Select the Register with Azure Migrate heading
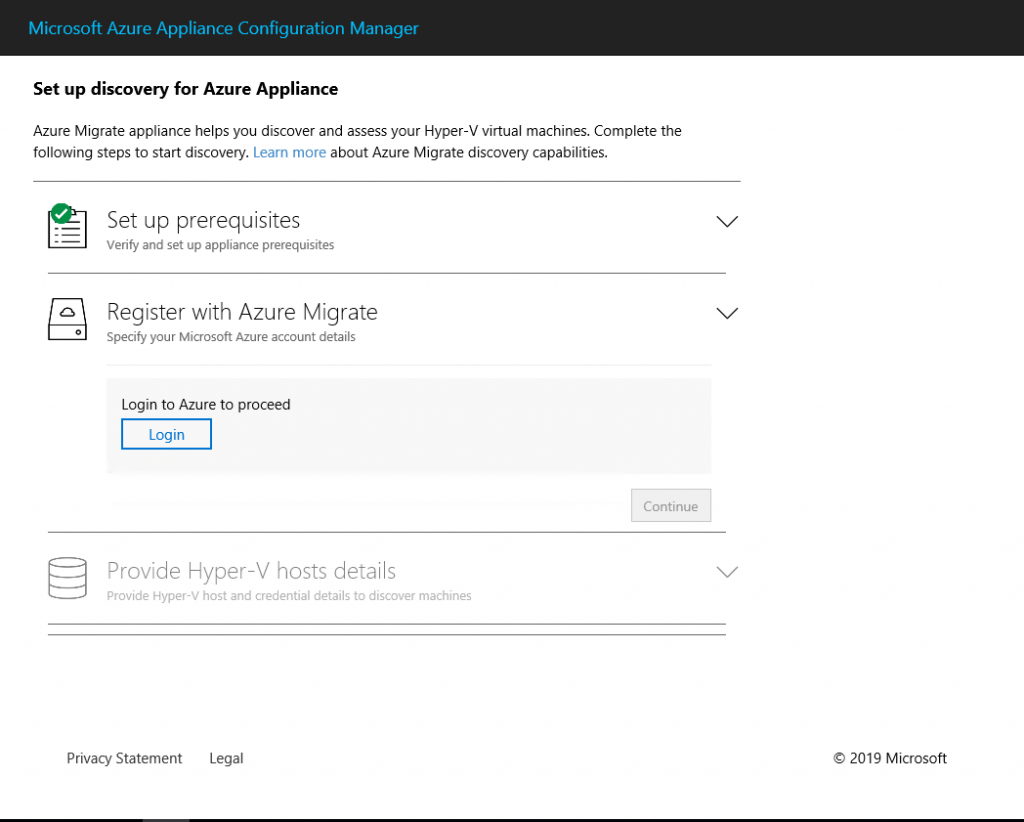The image size is (1024, 822). [x=242, y=312]
